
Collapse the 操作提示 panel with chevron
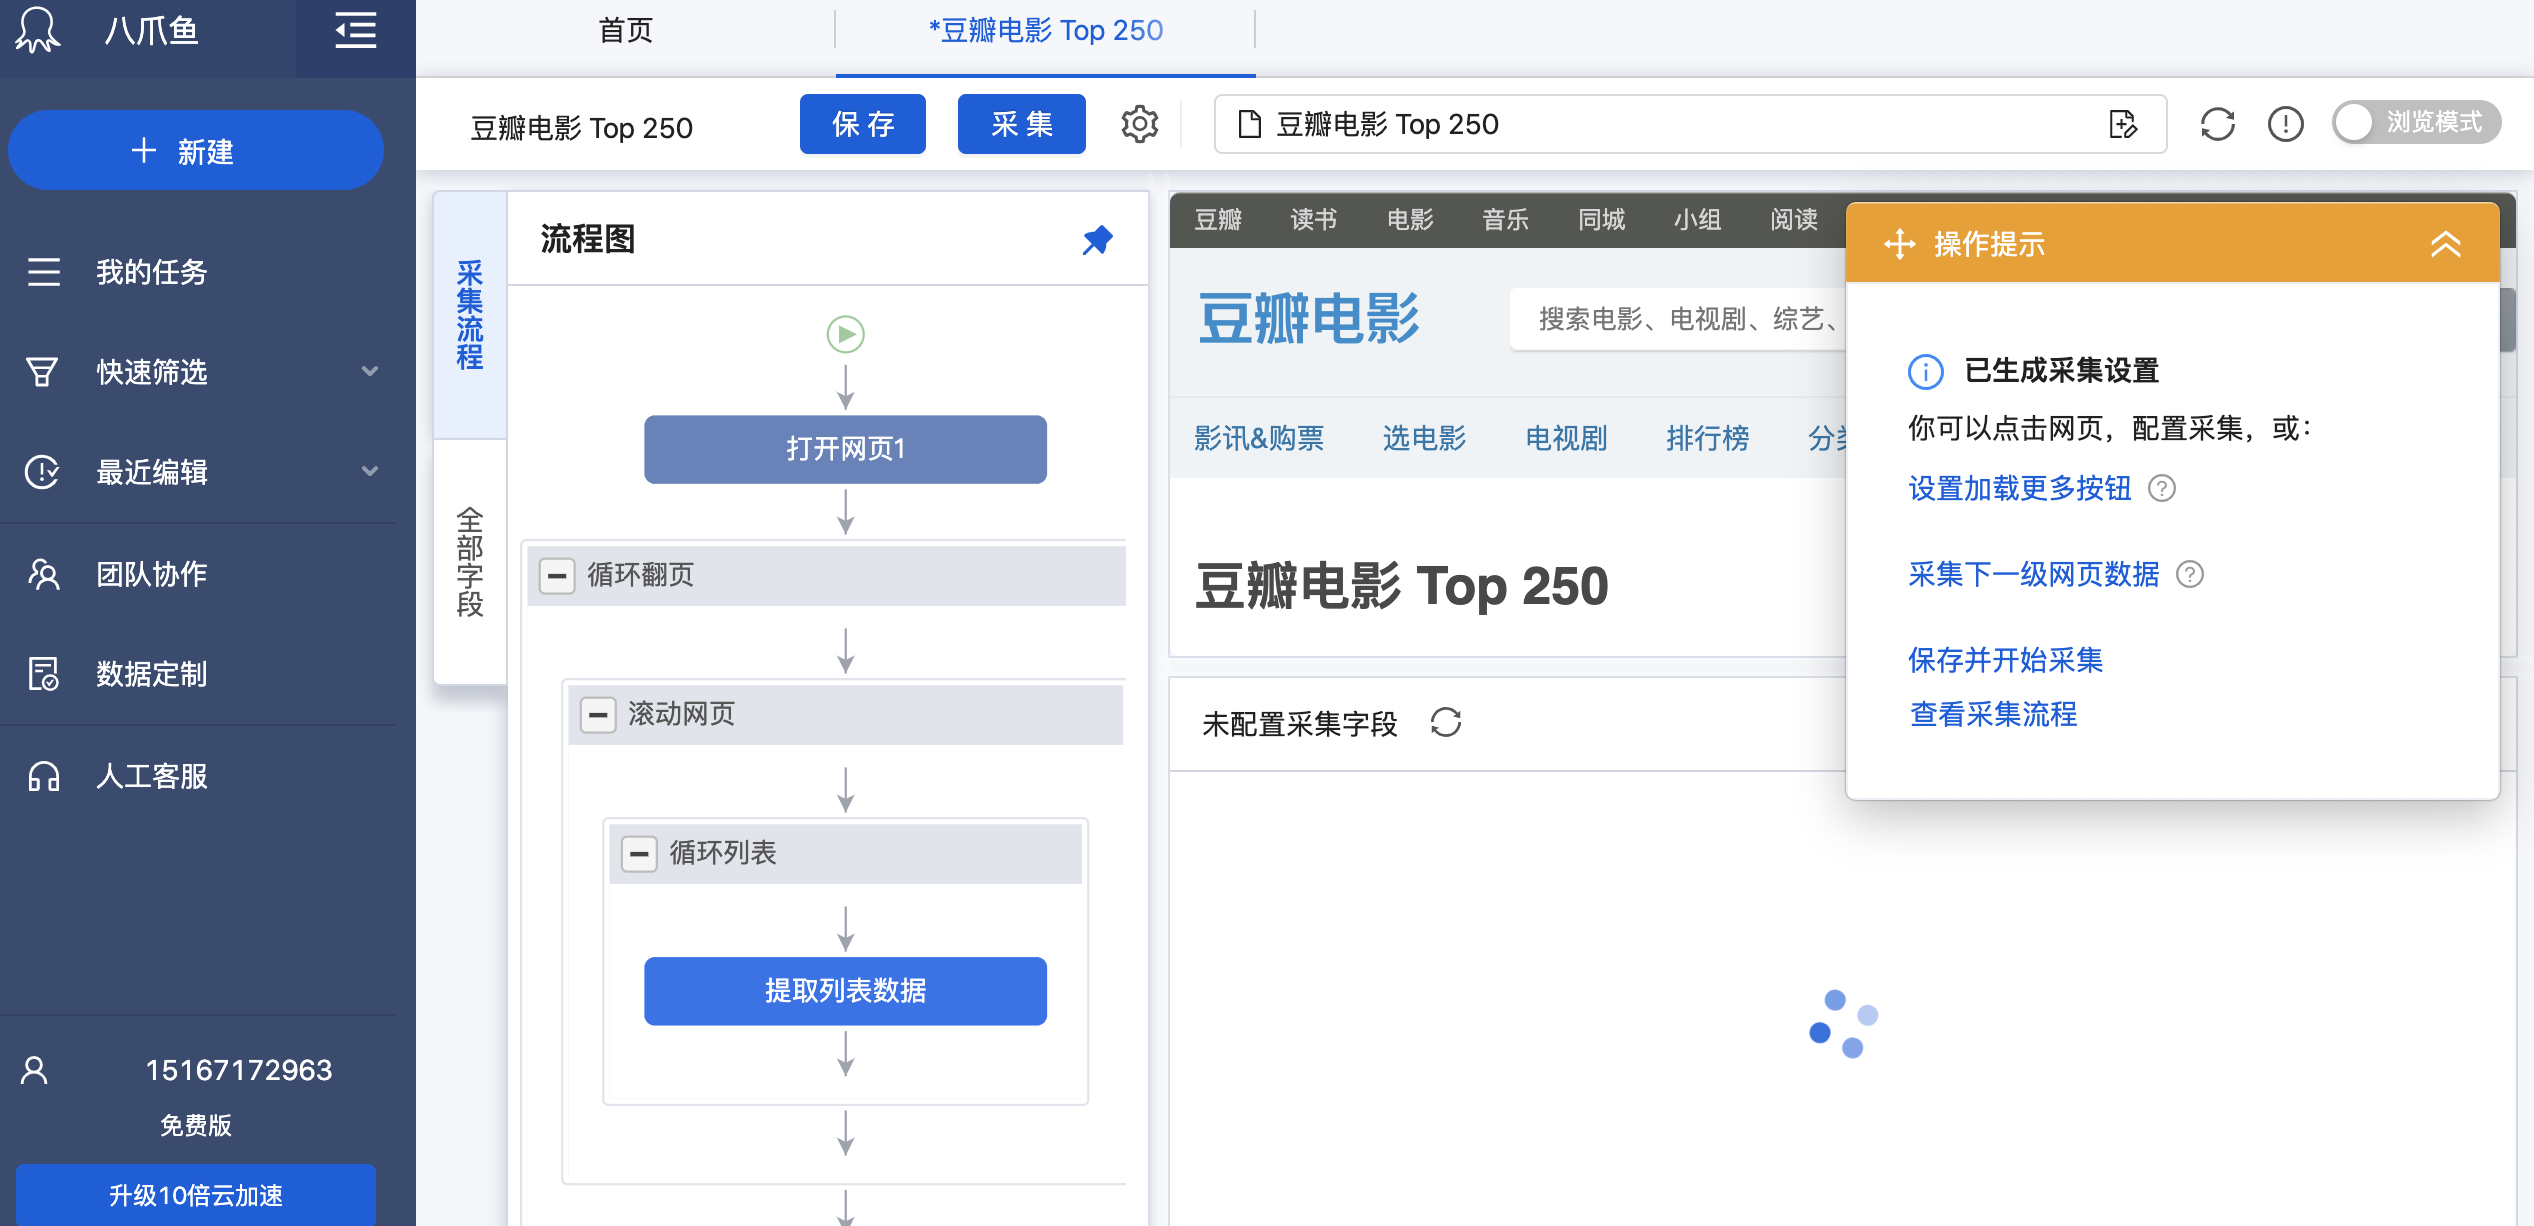coord(2445,244)
